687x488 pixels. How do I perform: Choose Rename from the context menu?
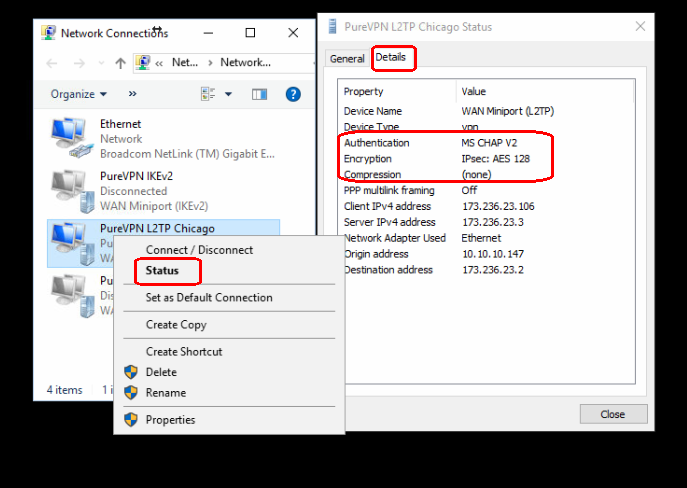[x=166, y=393]
